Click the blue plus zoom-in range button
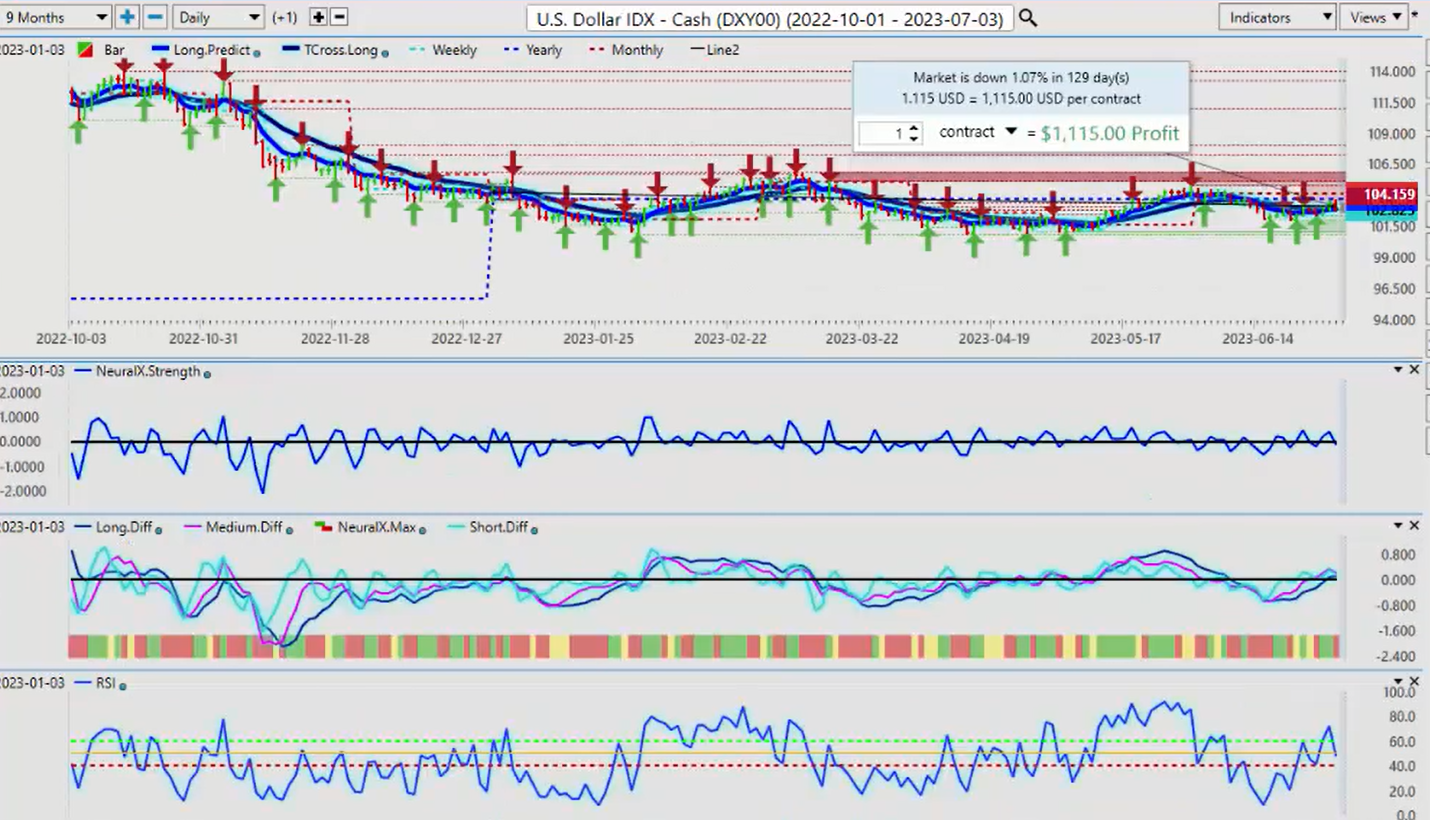The image size is (1430, 820). [x=127, y=17]
